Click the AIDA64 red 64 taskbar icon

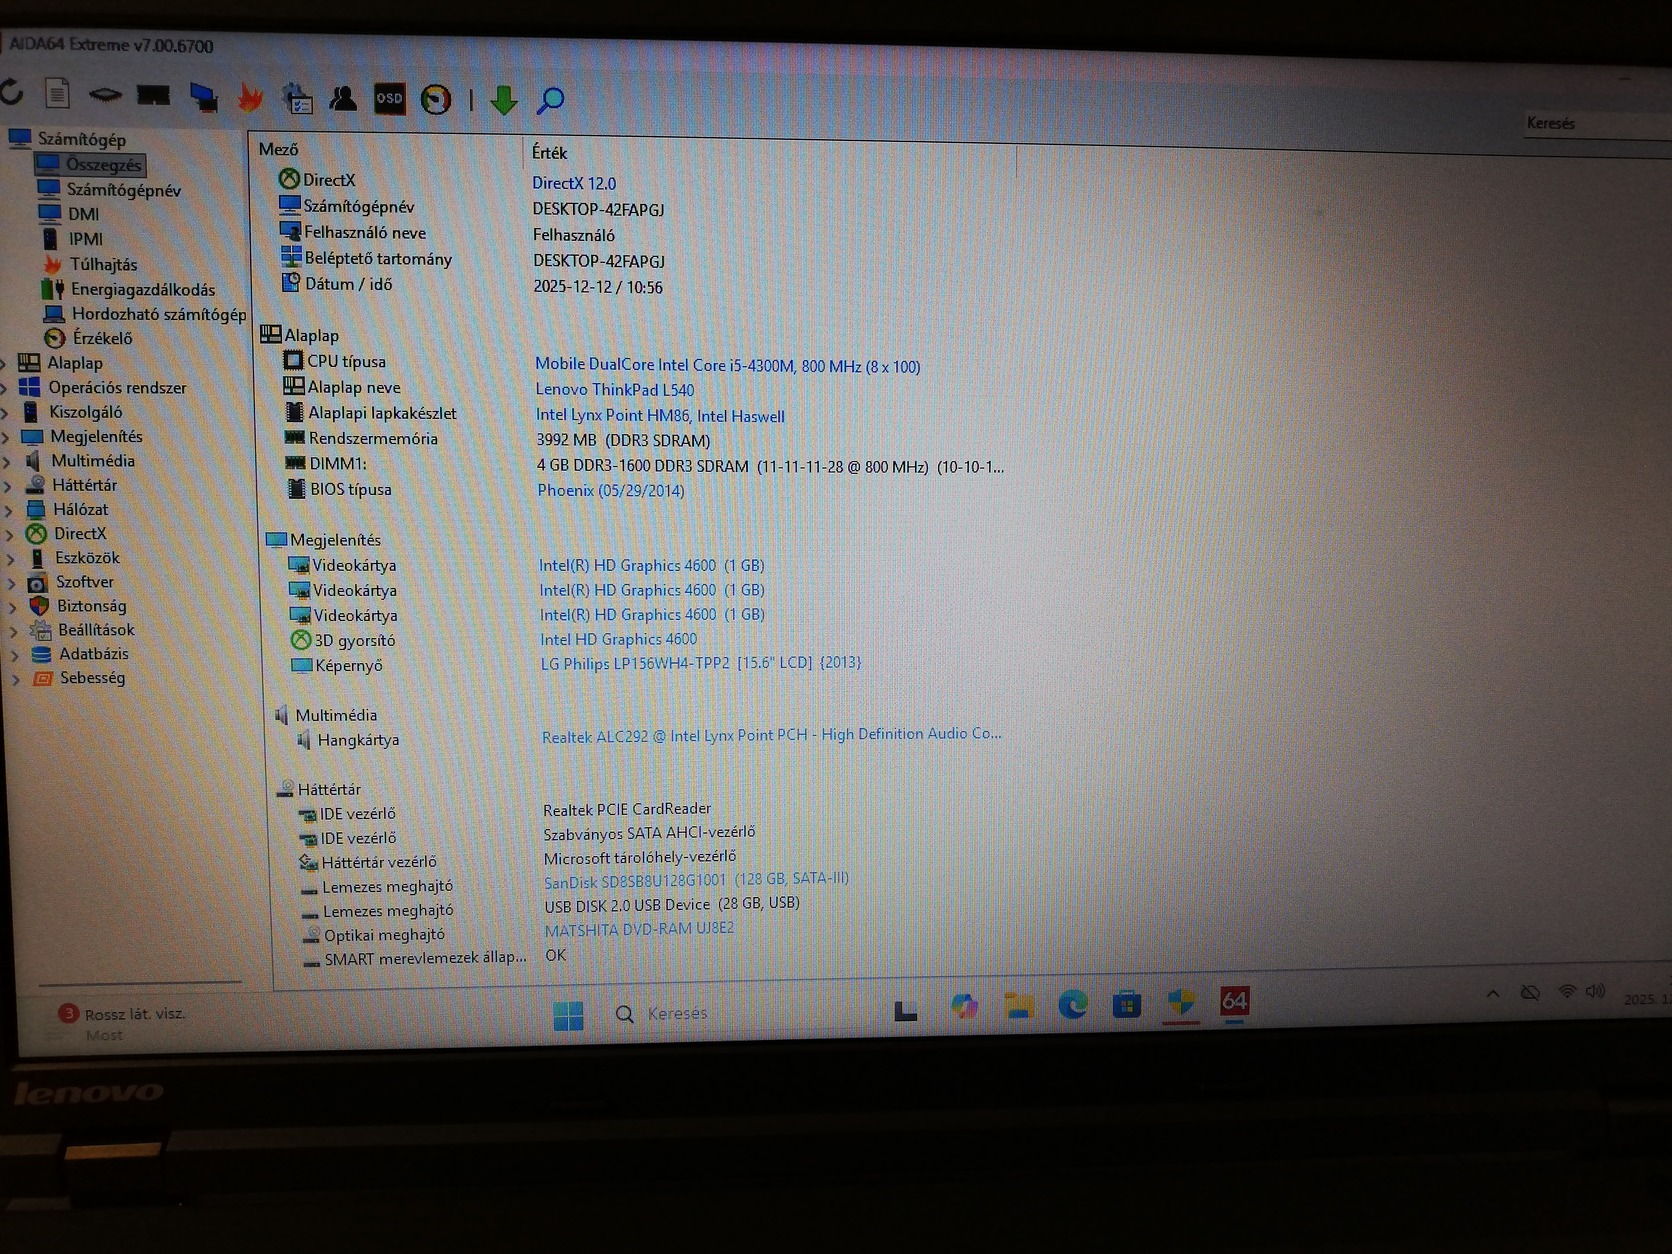(x=1235, y=1001)
